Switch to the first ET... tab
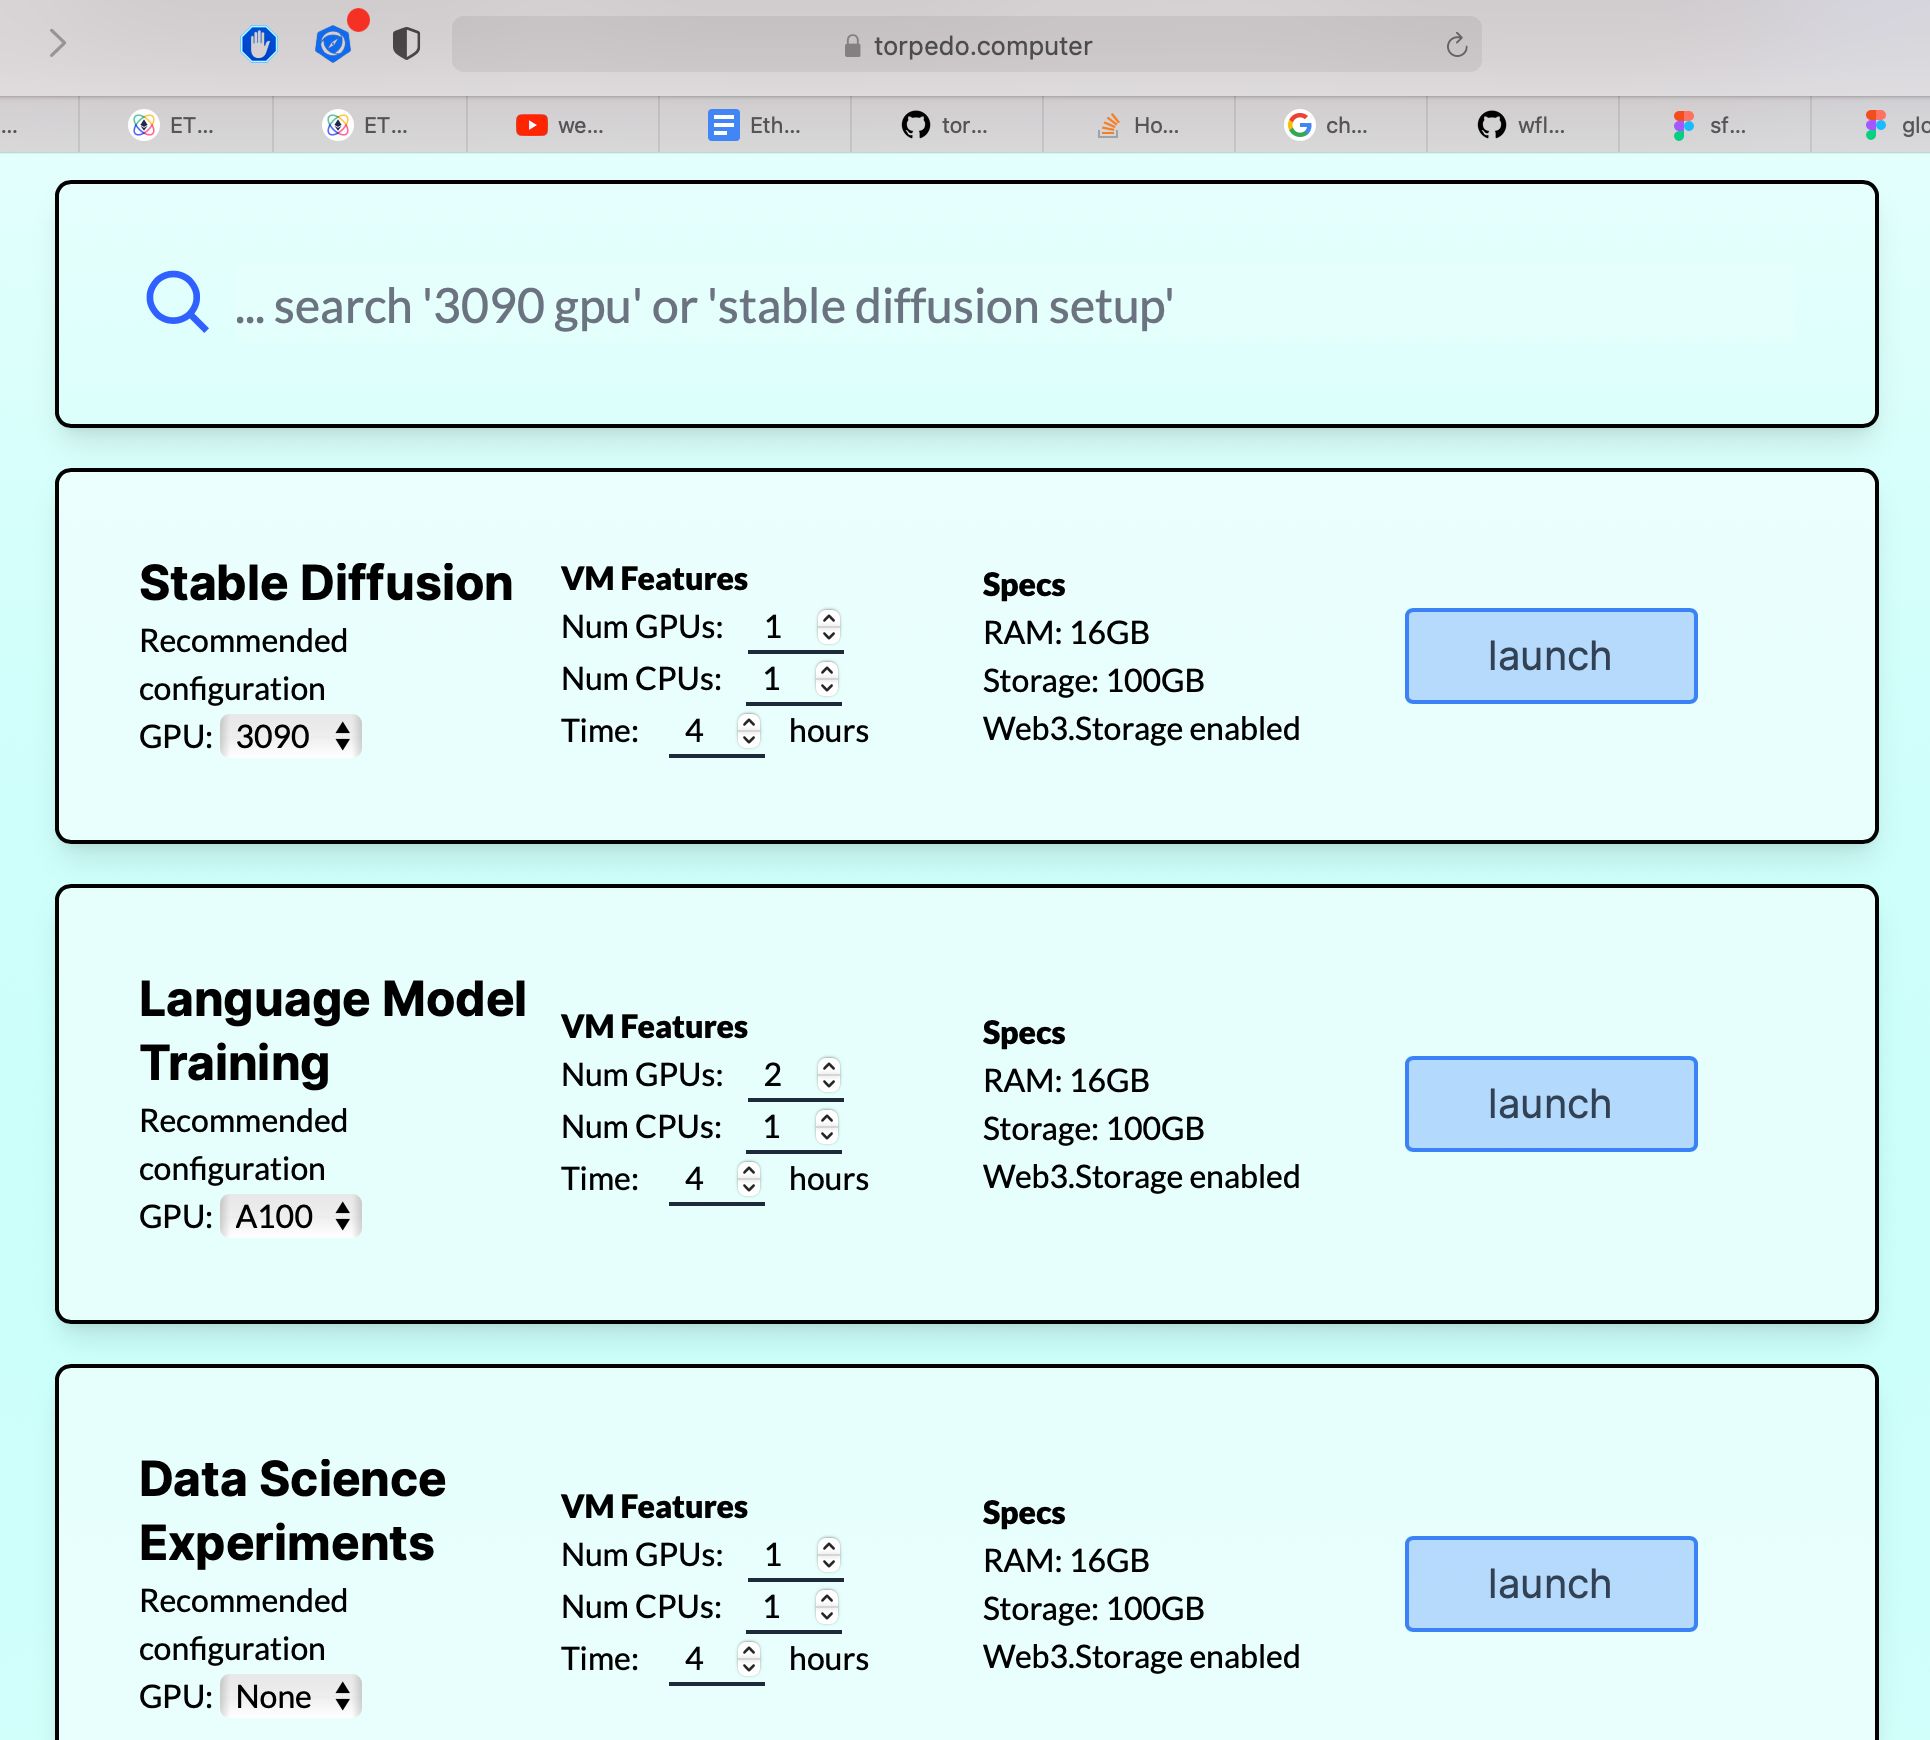The image size is (1930, 1740). [175, 125]
